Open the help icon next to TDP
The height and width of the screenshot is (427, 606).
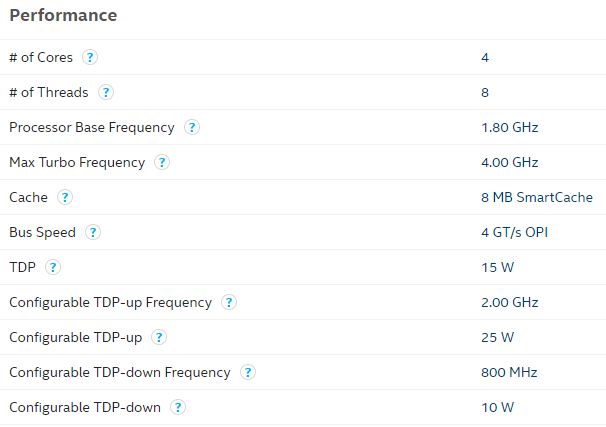pos(53,267)
